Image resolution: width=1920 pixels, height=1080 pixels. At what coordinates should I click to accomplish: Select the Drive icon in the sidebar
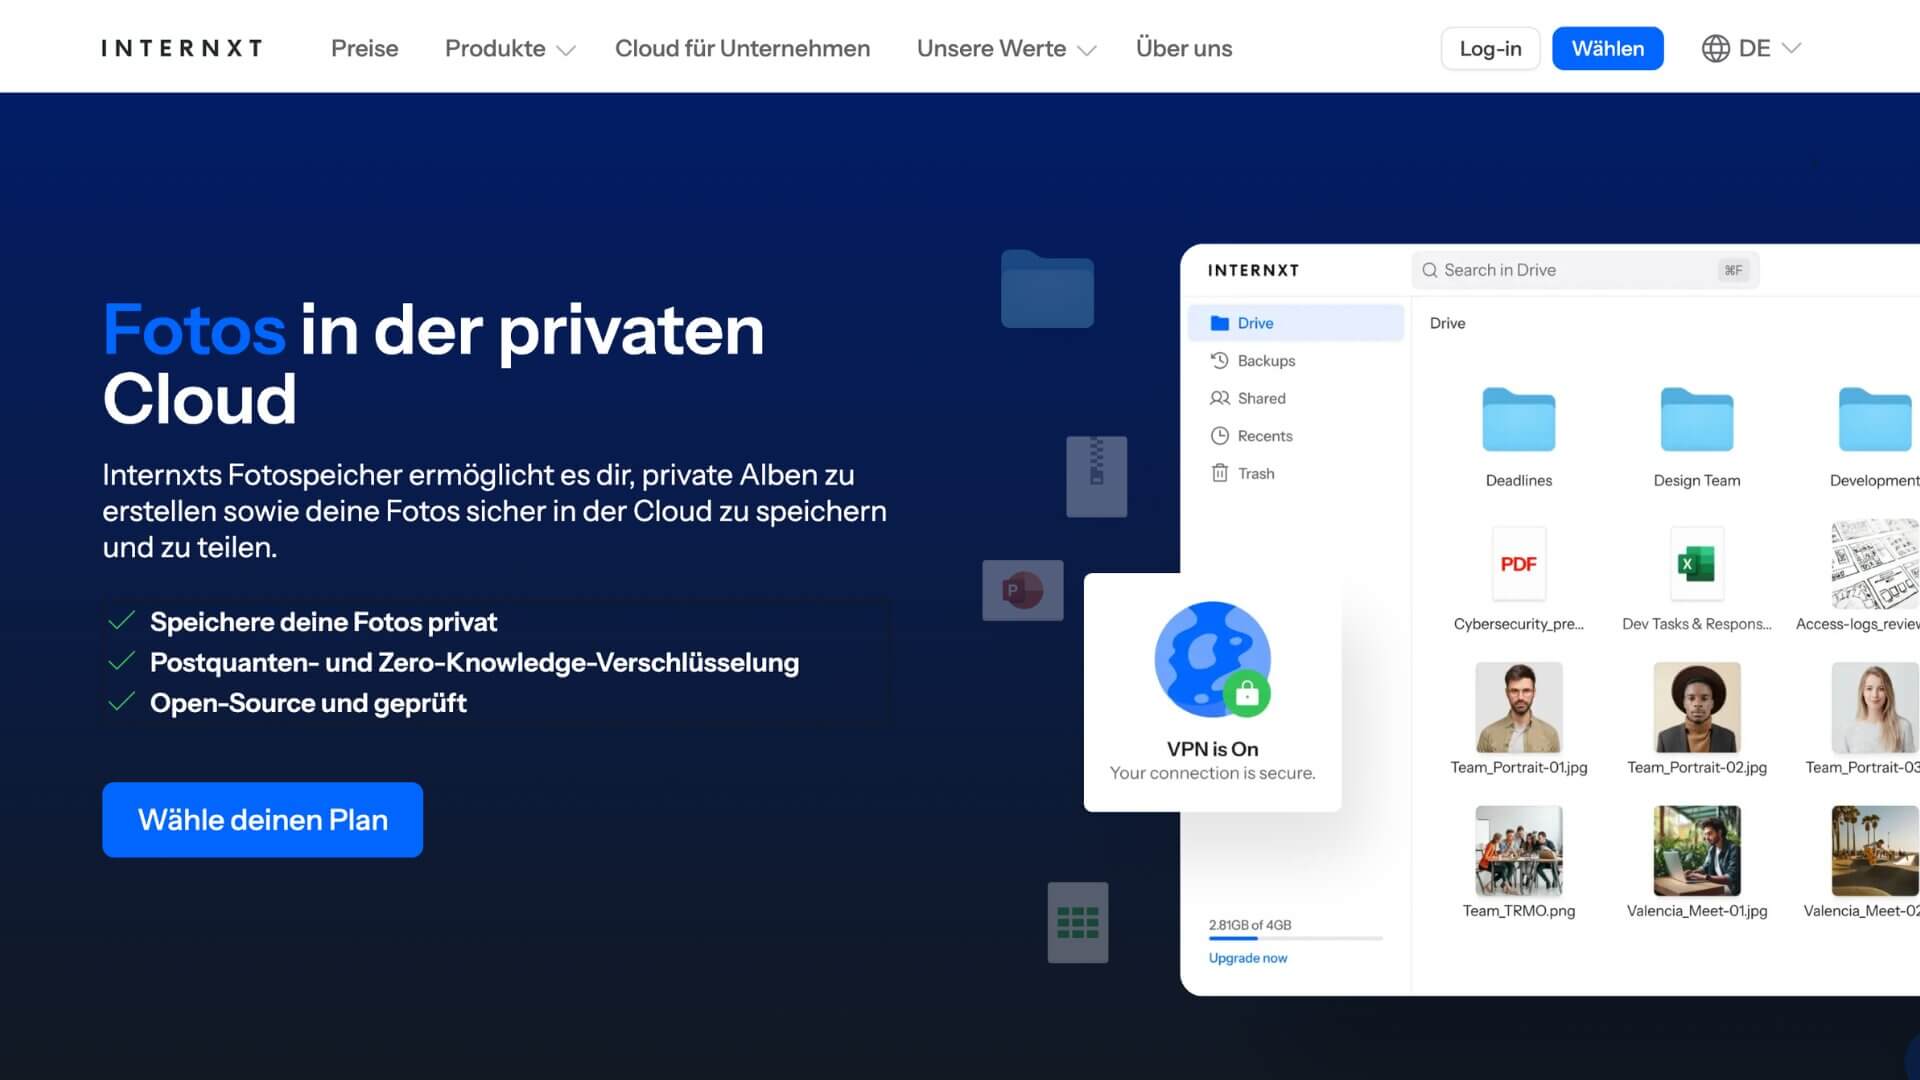coord(1221,322)
